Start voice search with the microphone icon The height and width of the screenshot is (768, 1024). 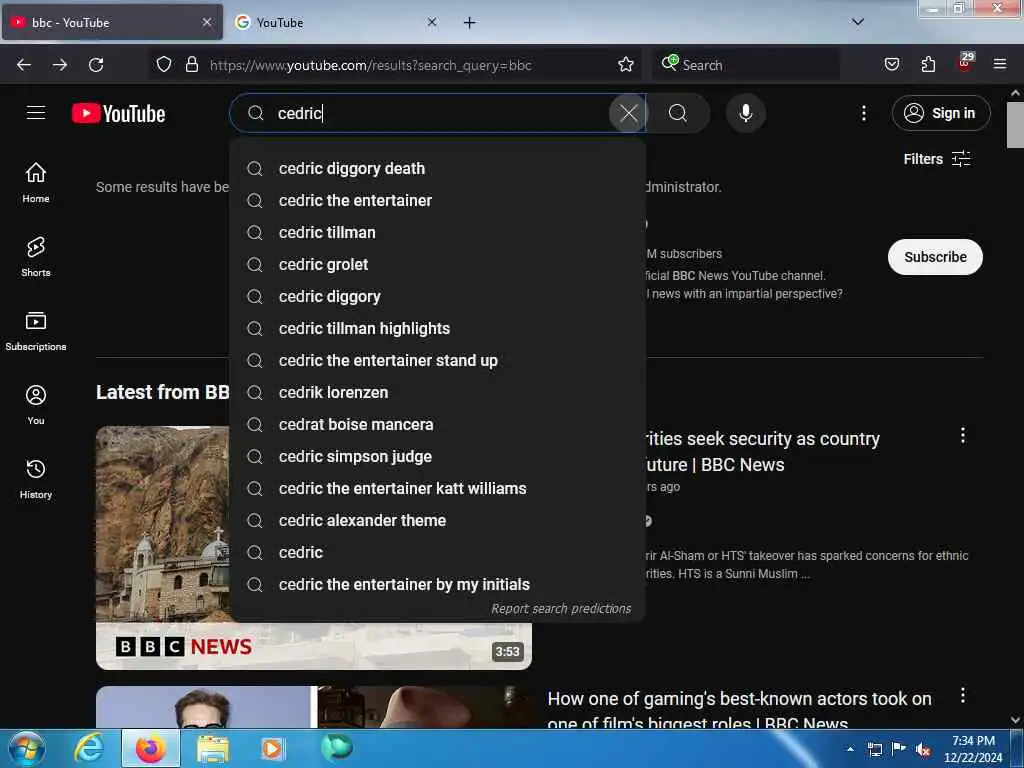(745, 113)
